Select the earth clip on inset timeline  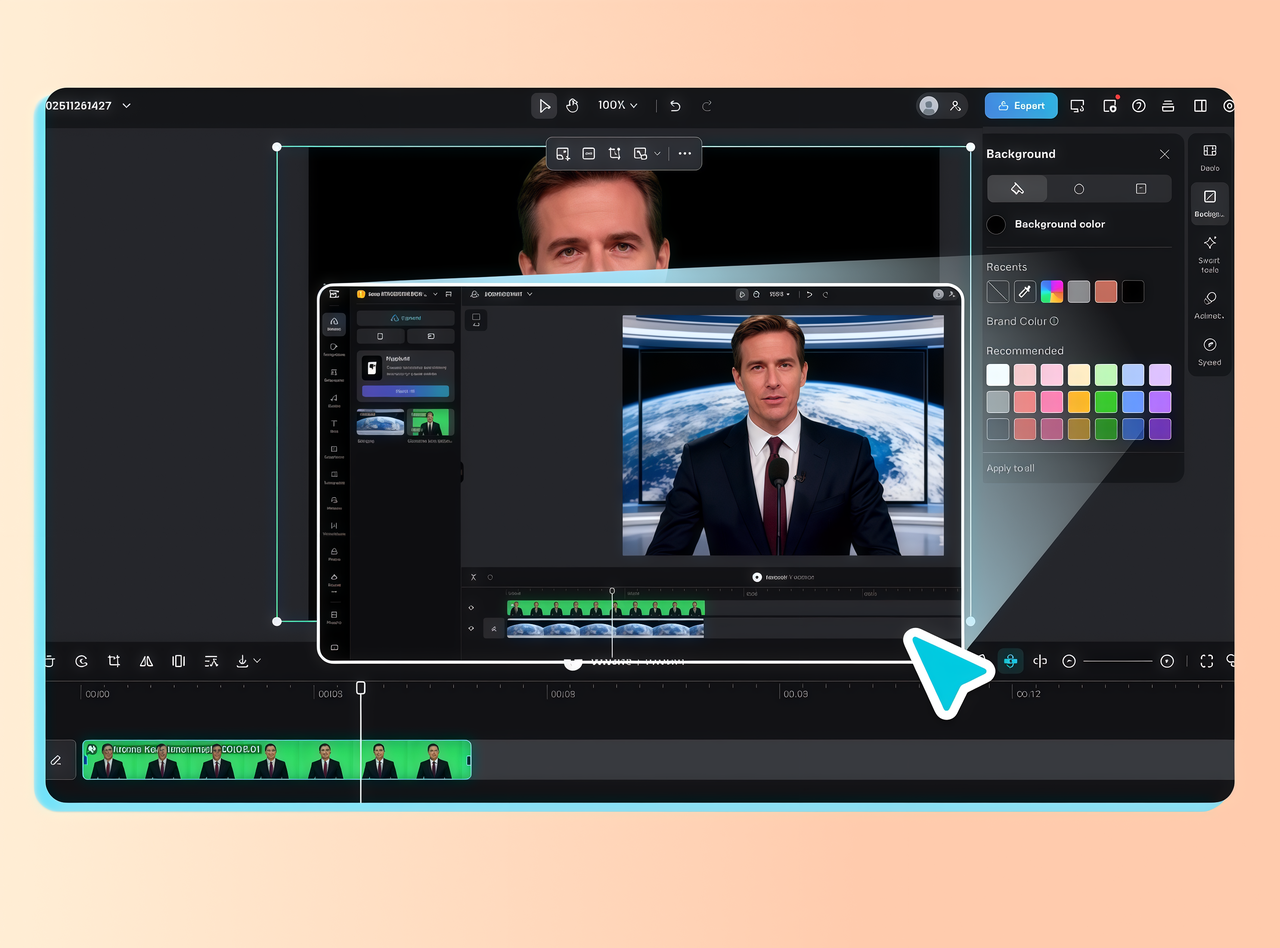(605, 629)
